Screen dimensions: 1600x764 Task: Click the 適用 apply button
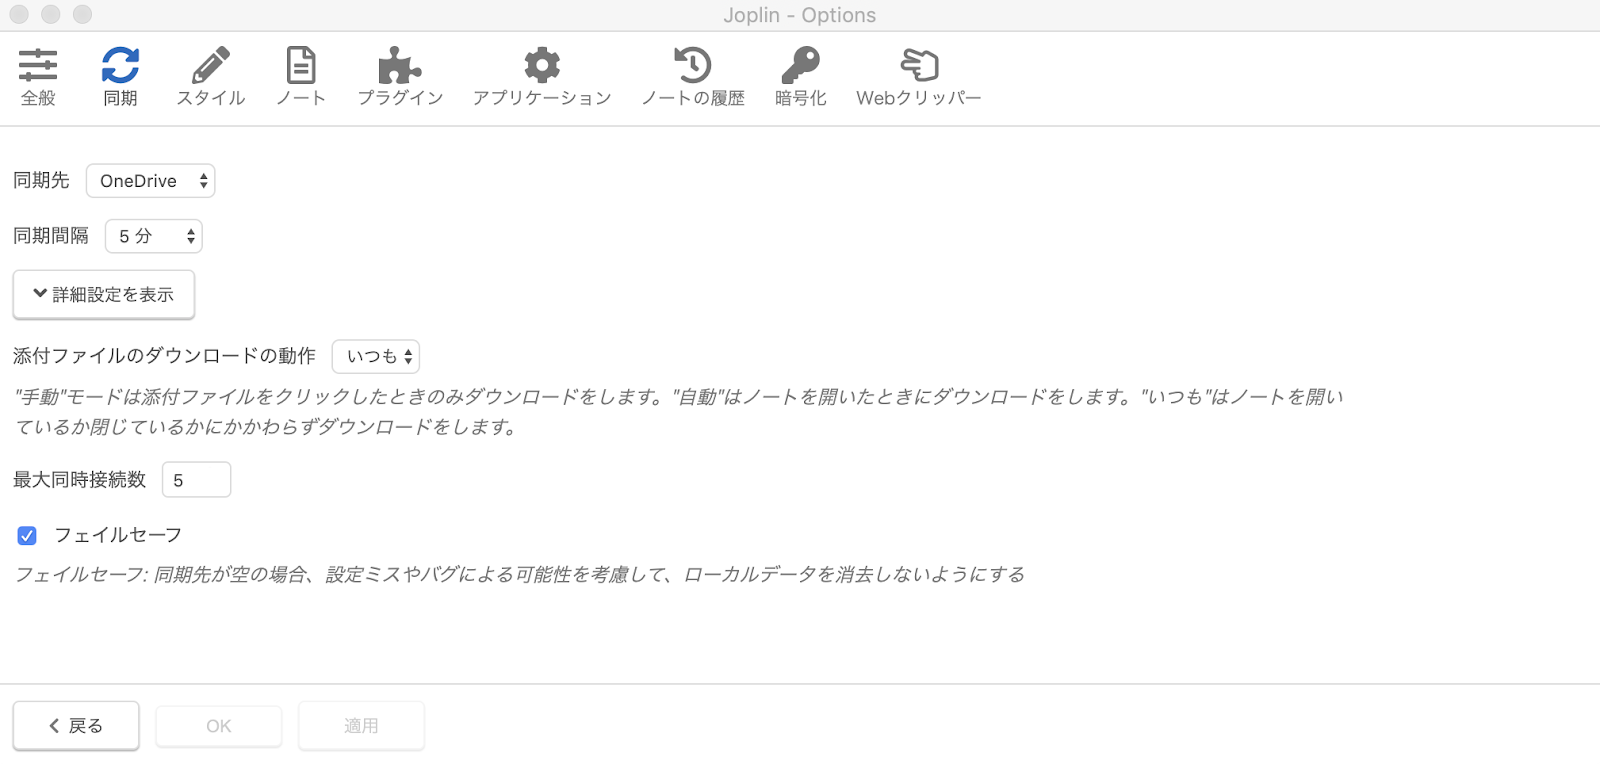tap(361, 726)
